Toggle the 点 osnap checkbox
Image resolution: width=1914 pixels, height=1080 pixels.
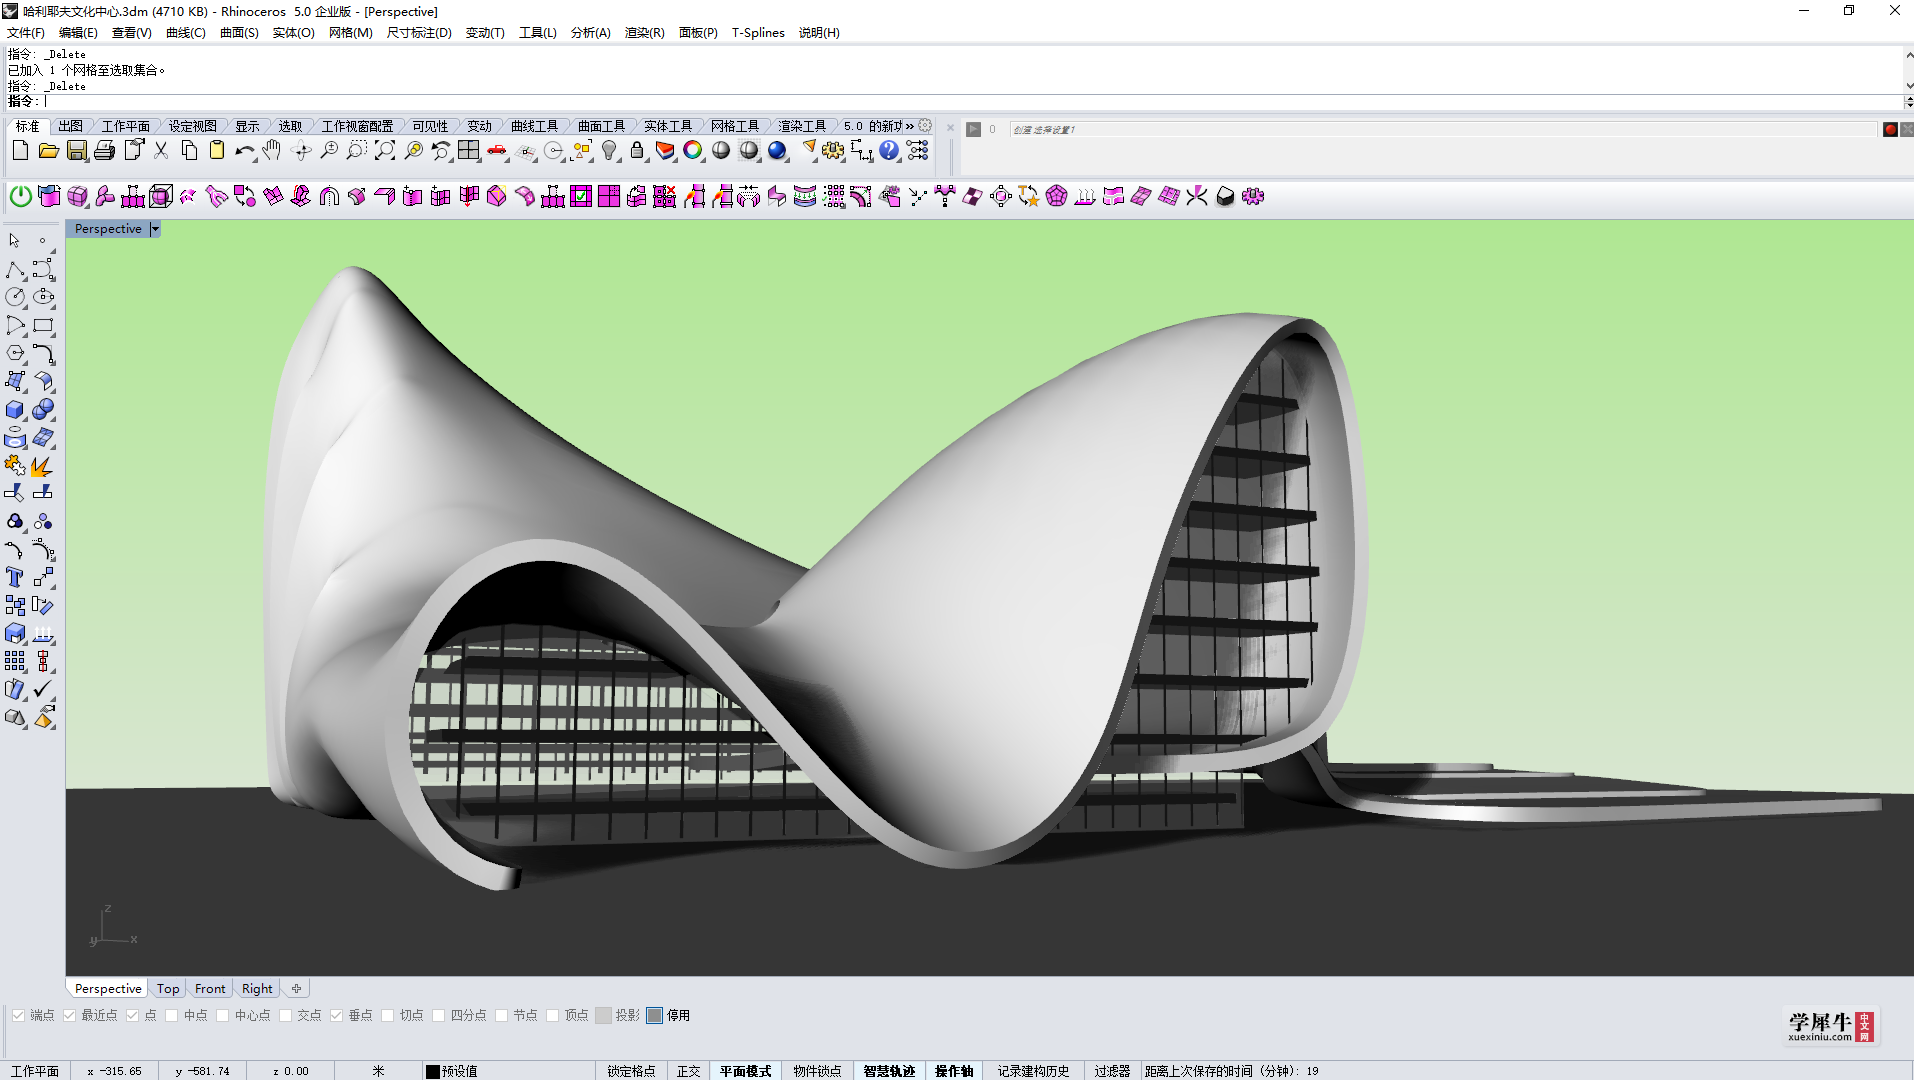tap(132, 1015)
